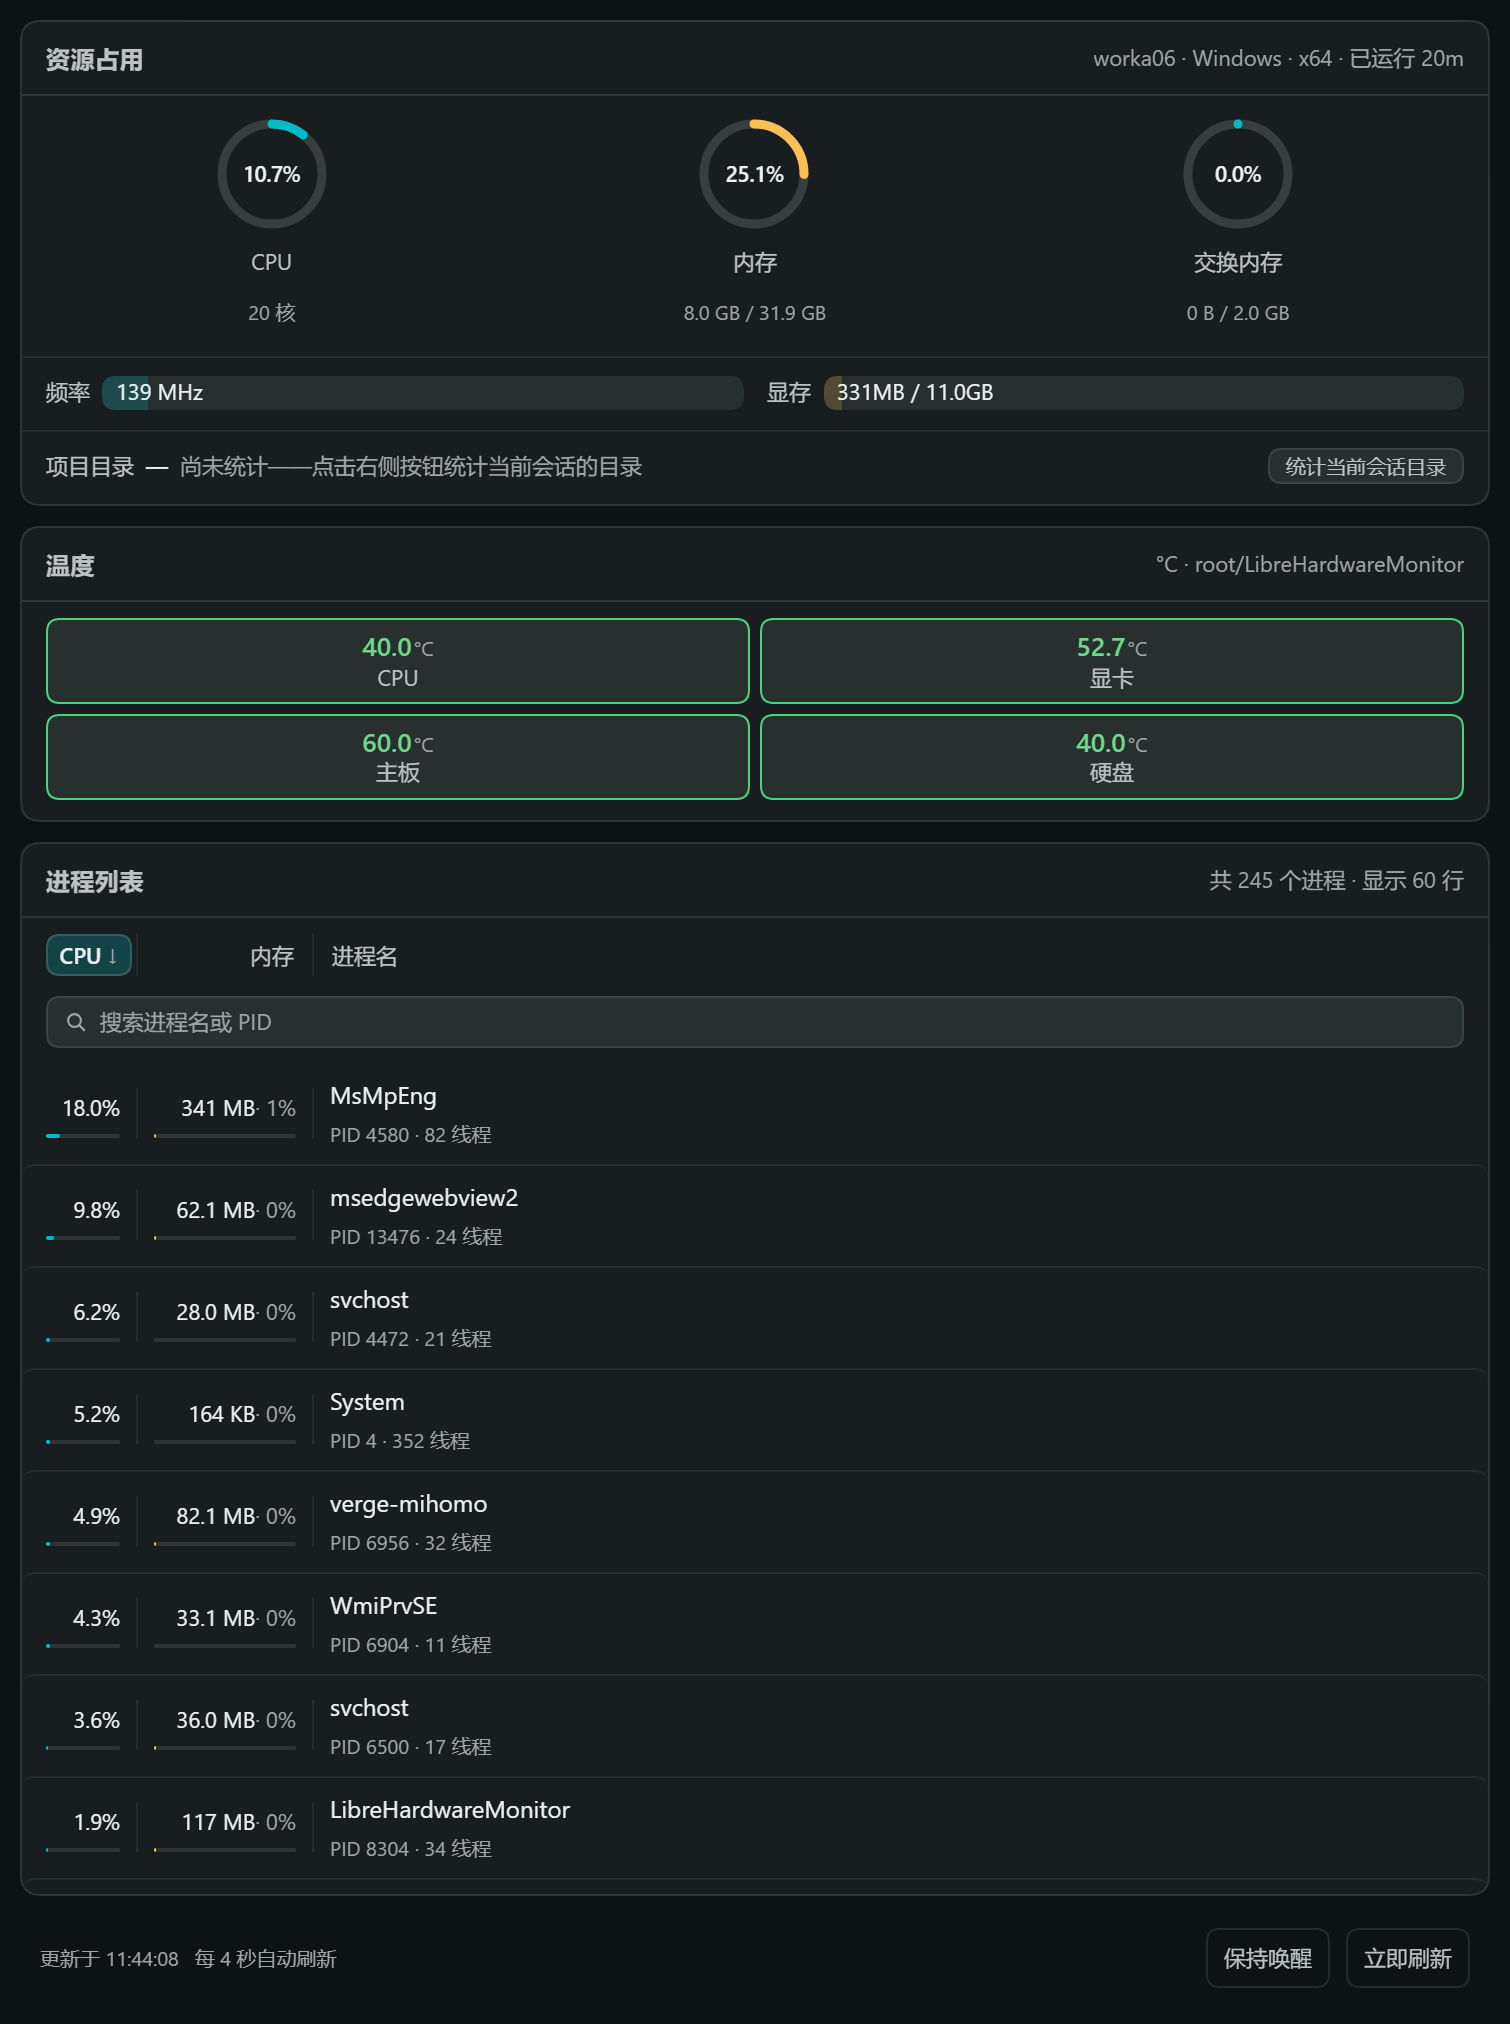Click PID 6904 · 11 线程 text
The height and width of the screenshot is (2024, 1510).
tap(411, 1645)
